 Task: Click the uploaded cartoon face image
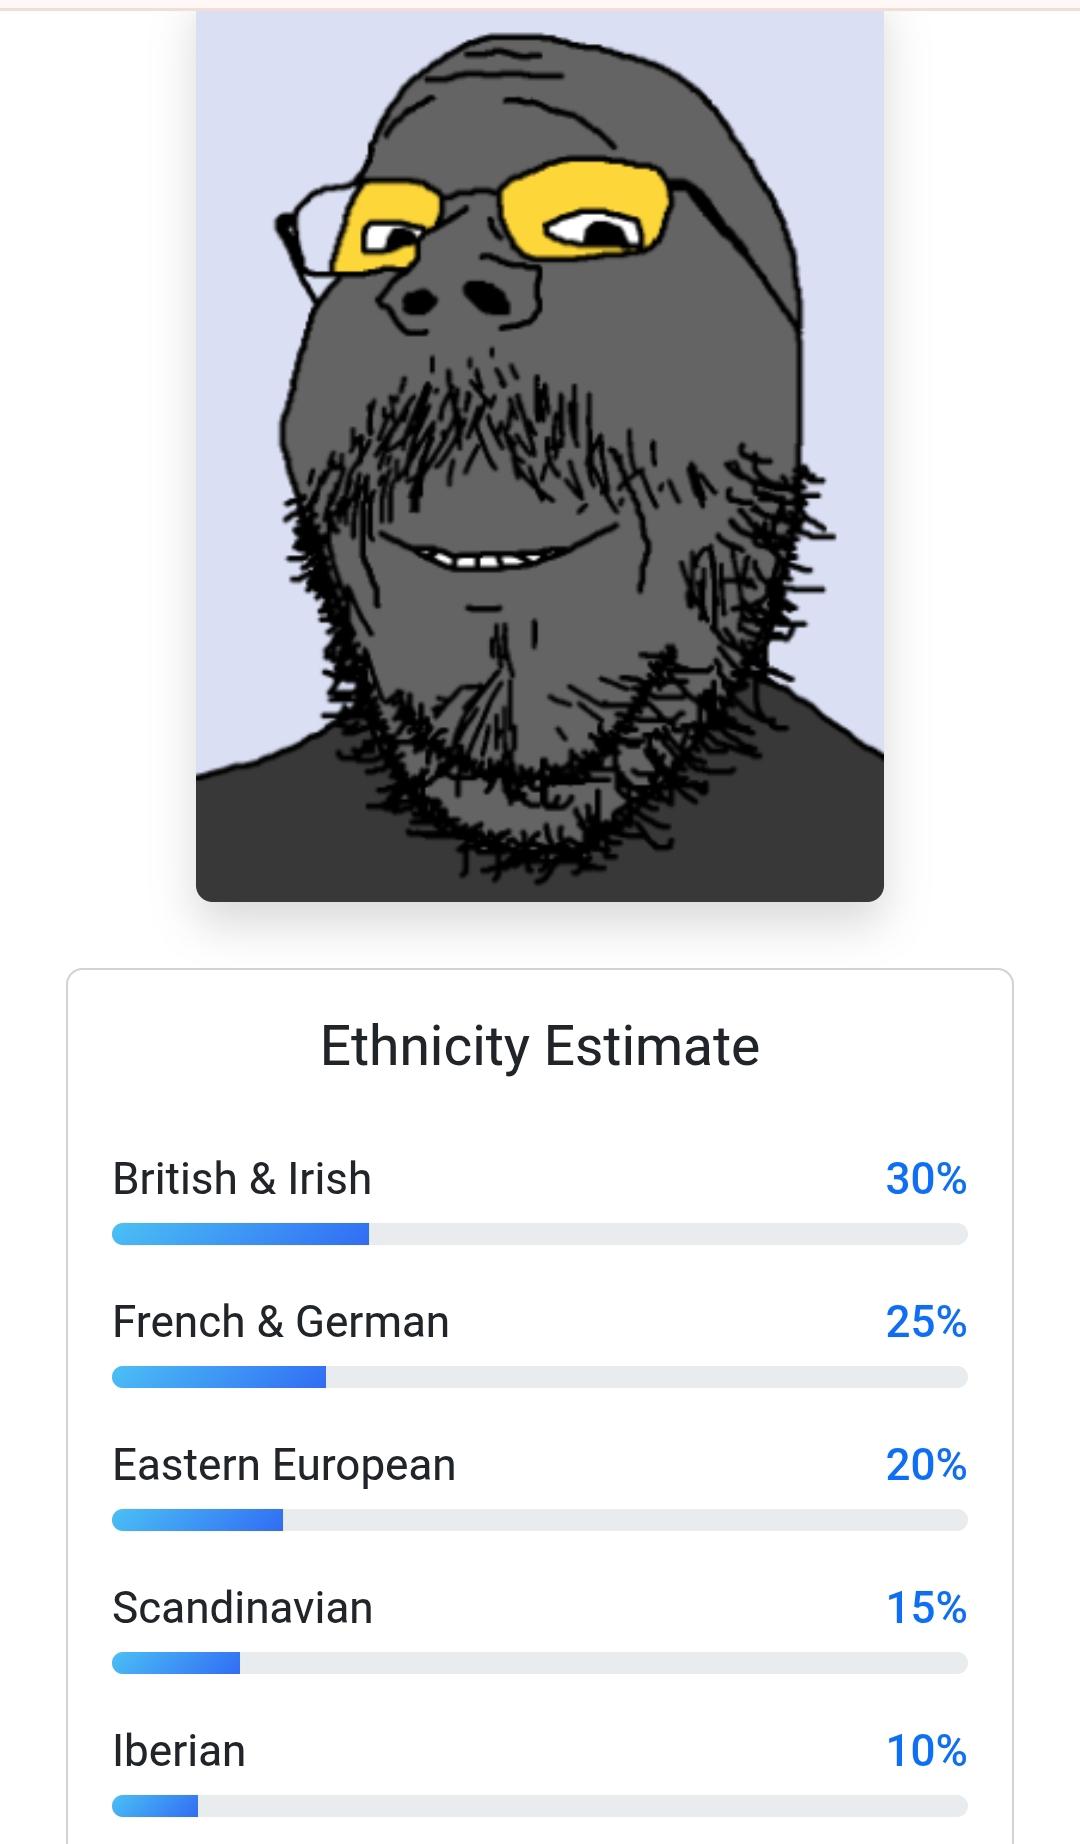(x=540, y=456)
